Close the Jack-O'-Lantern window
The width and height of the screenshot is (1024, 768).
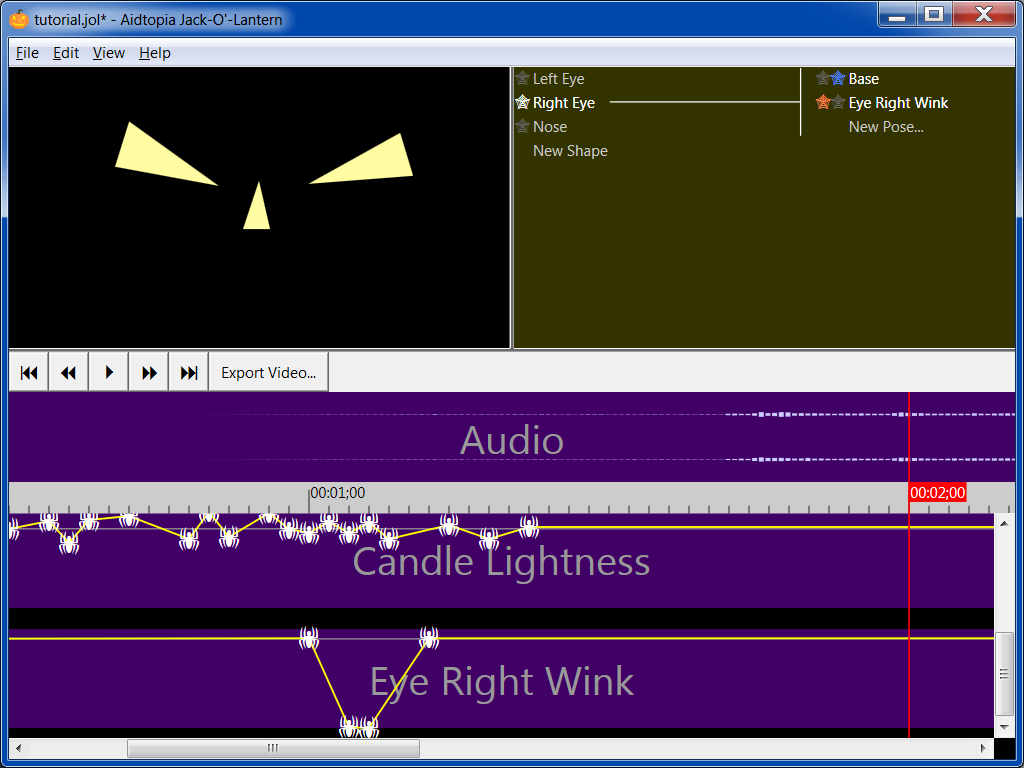tap(984, 14)
